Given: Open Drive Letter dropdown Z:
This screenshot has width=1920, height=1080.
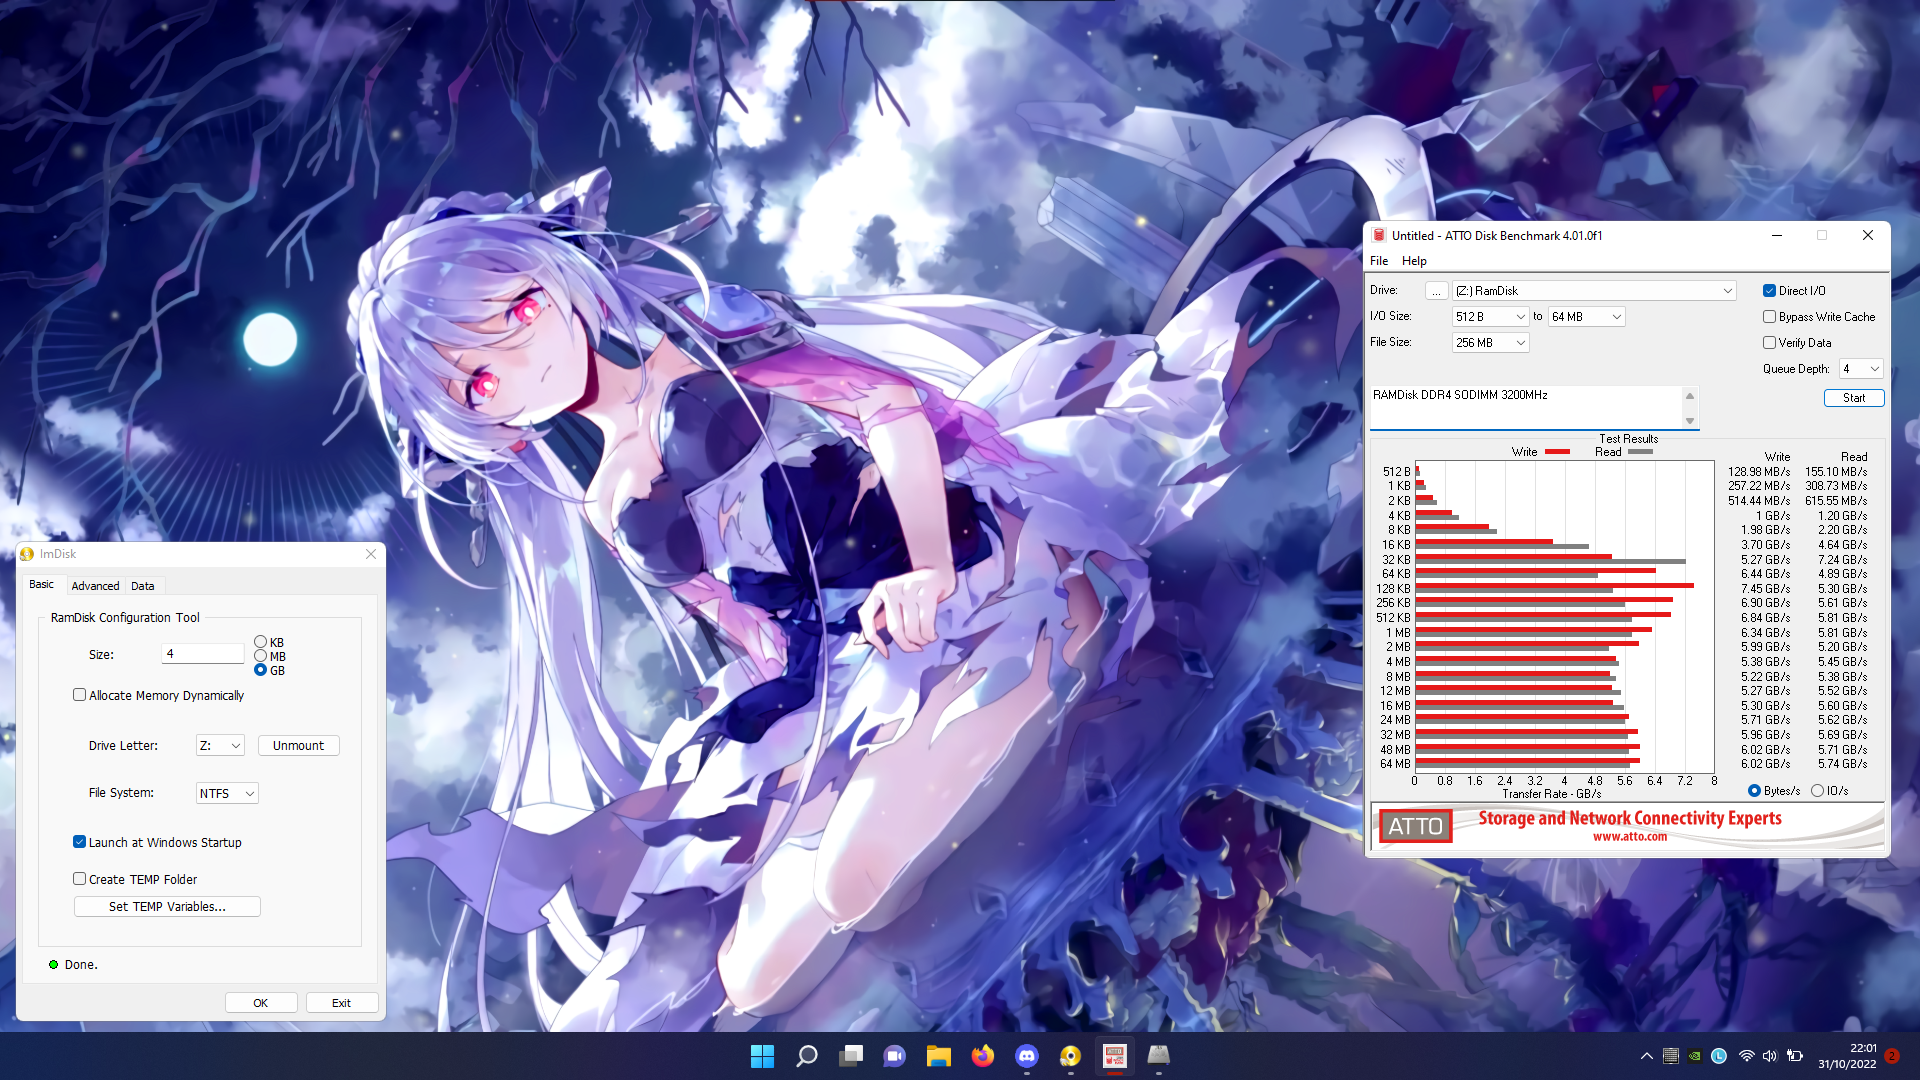Looking at the screenshot, I should coord(220,746).
